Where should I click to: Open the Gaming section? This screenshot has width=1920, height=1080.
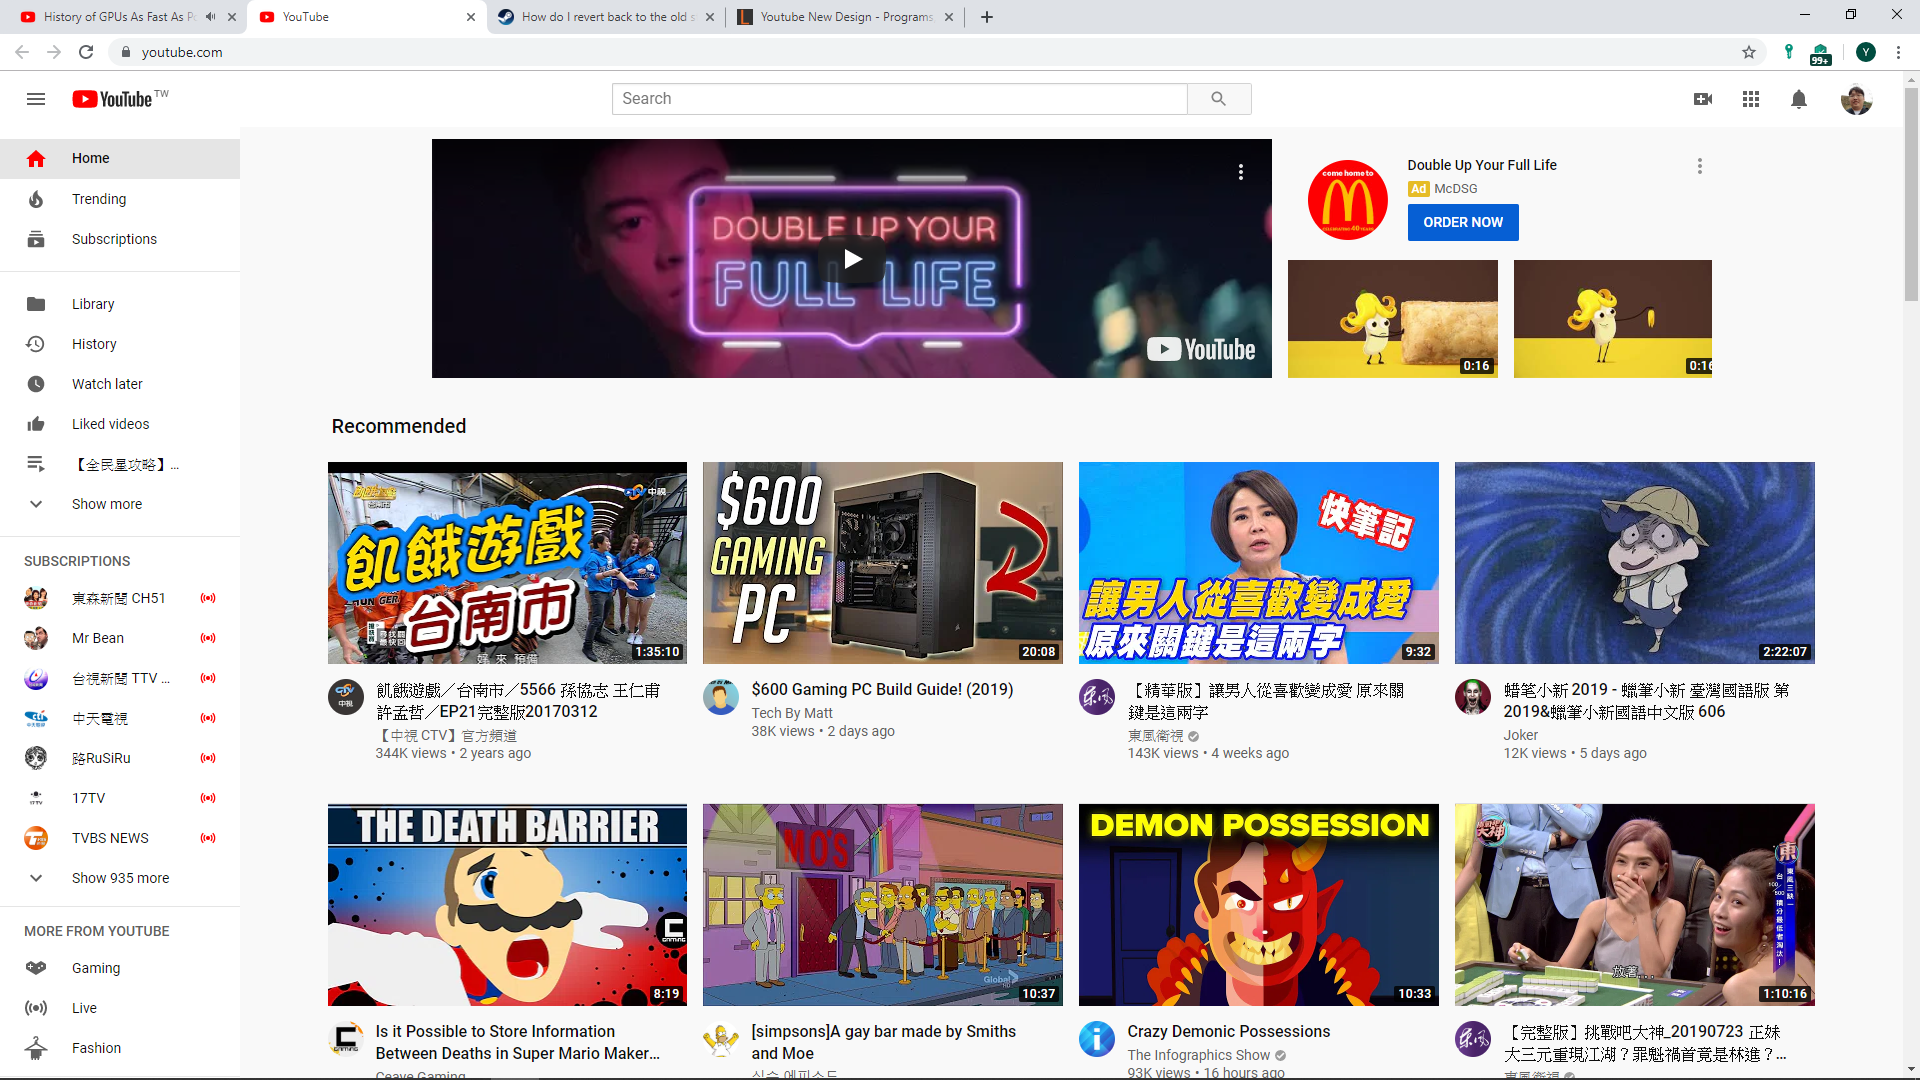[120, 968]
